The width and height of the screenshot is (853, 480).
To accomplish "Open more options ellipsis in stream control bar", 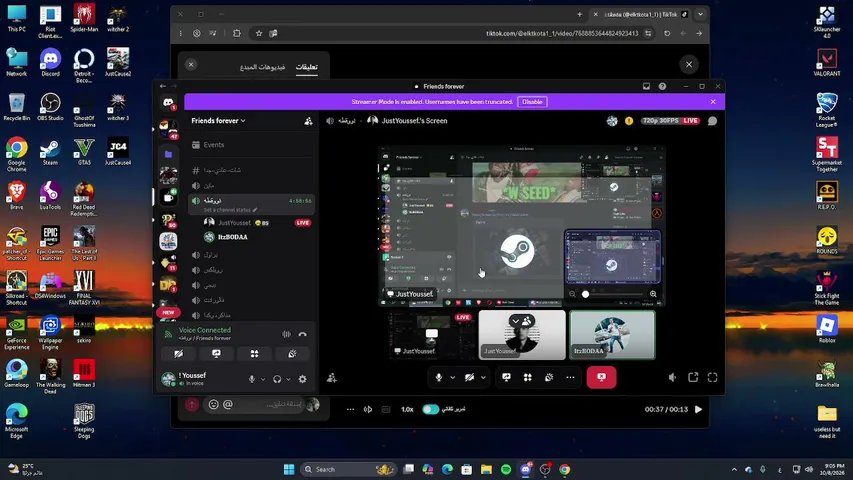I will pyautogui.click(x=570, y=377).
